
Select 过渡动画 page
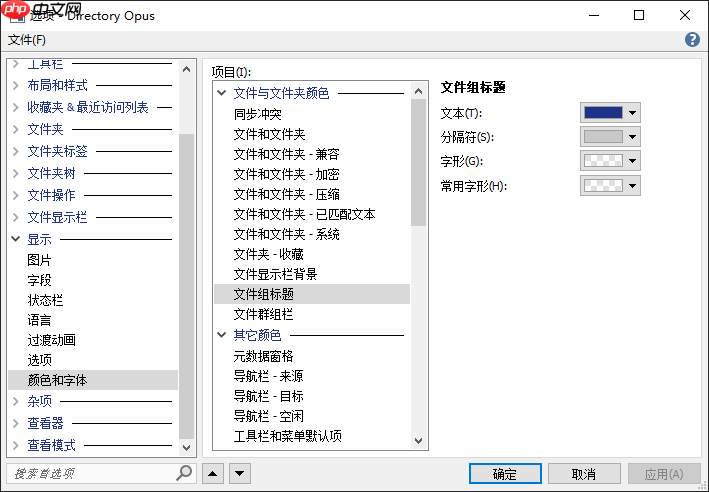pos(52,340)
